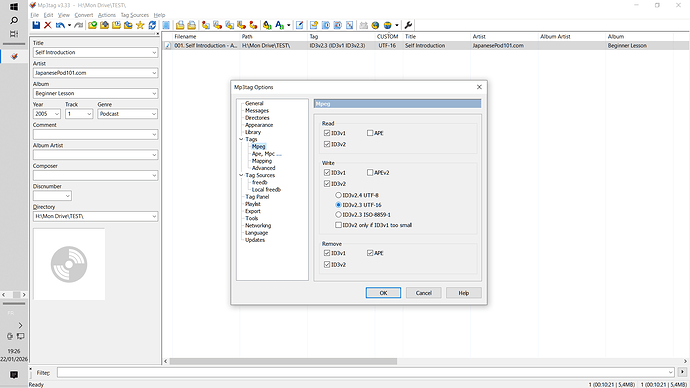The width and height of the screenshot is (690, 388).
Task: Click the last red converter icon
Action: pos(253,25)
